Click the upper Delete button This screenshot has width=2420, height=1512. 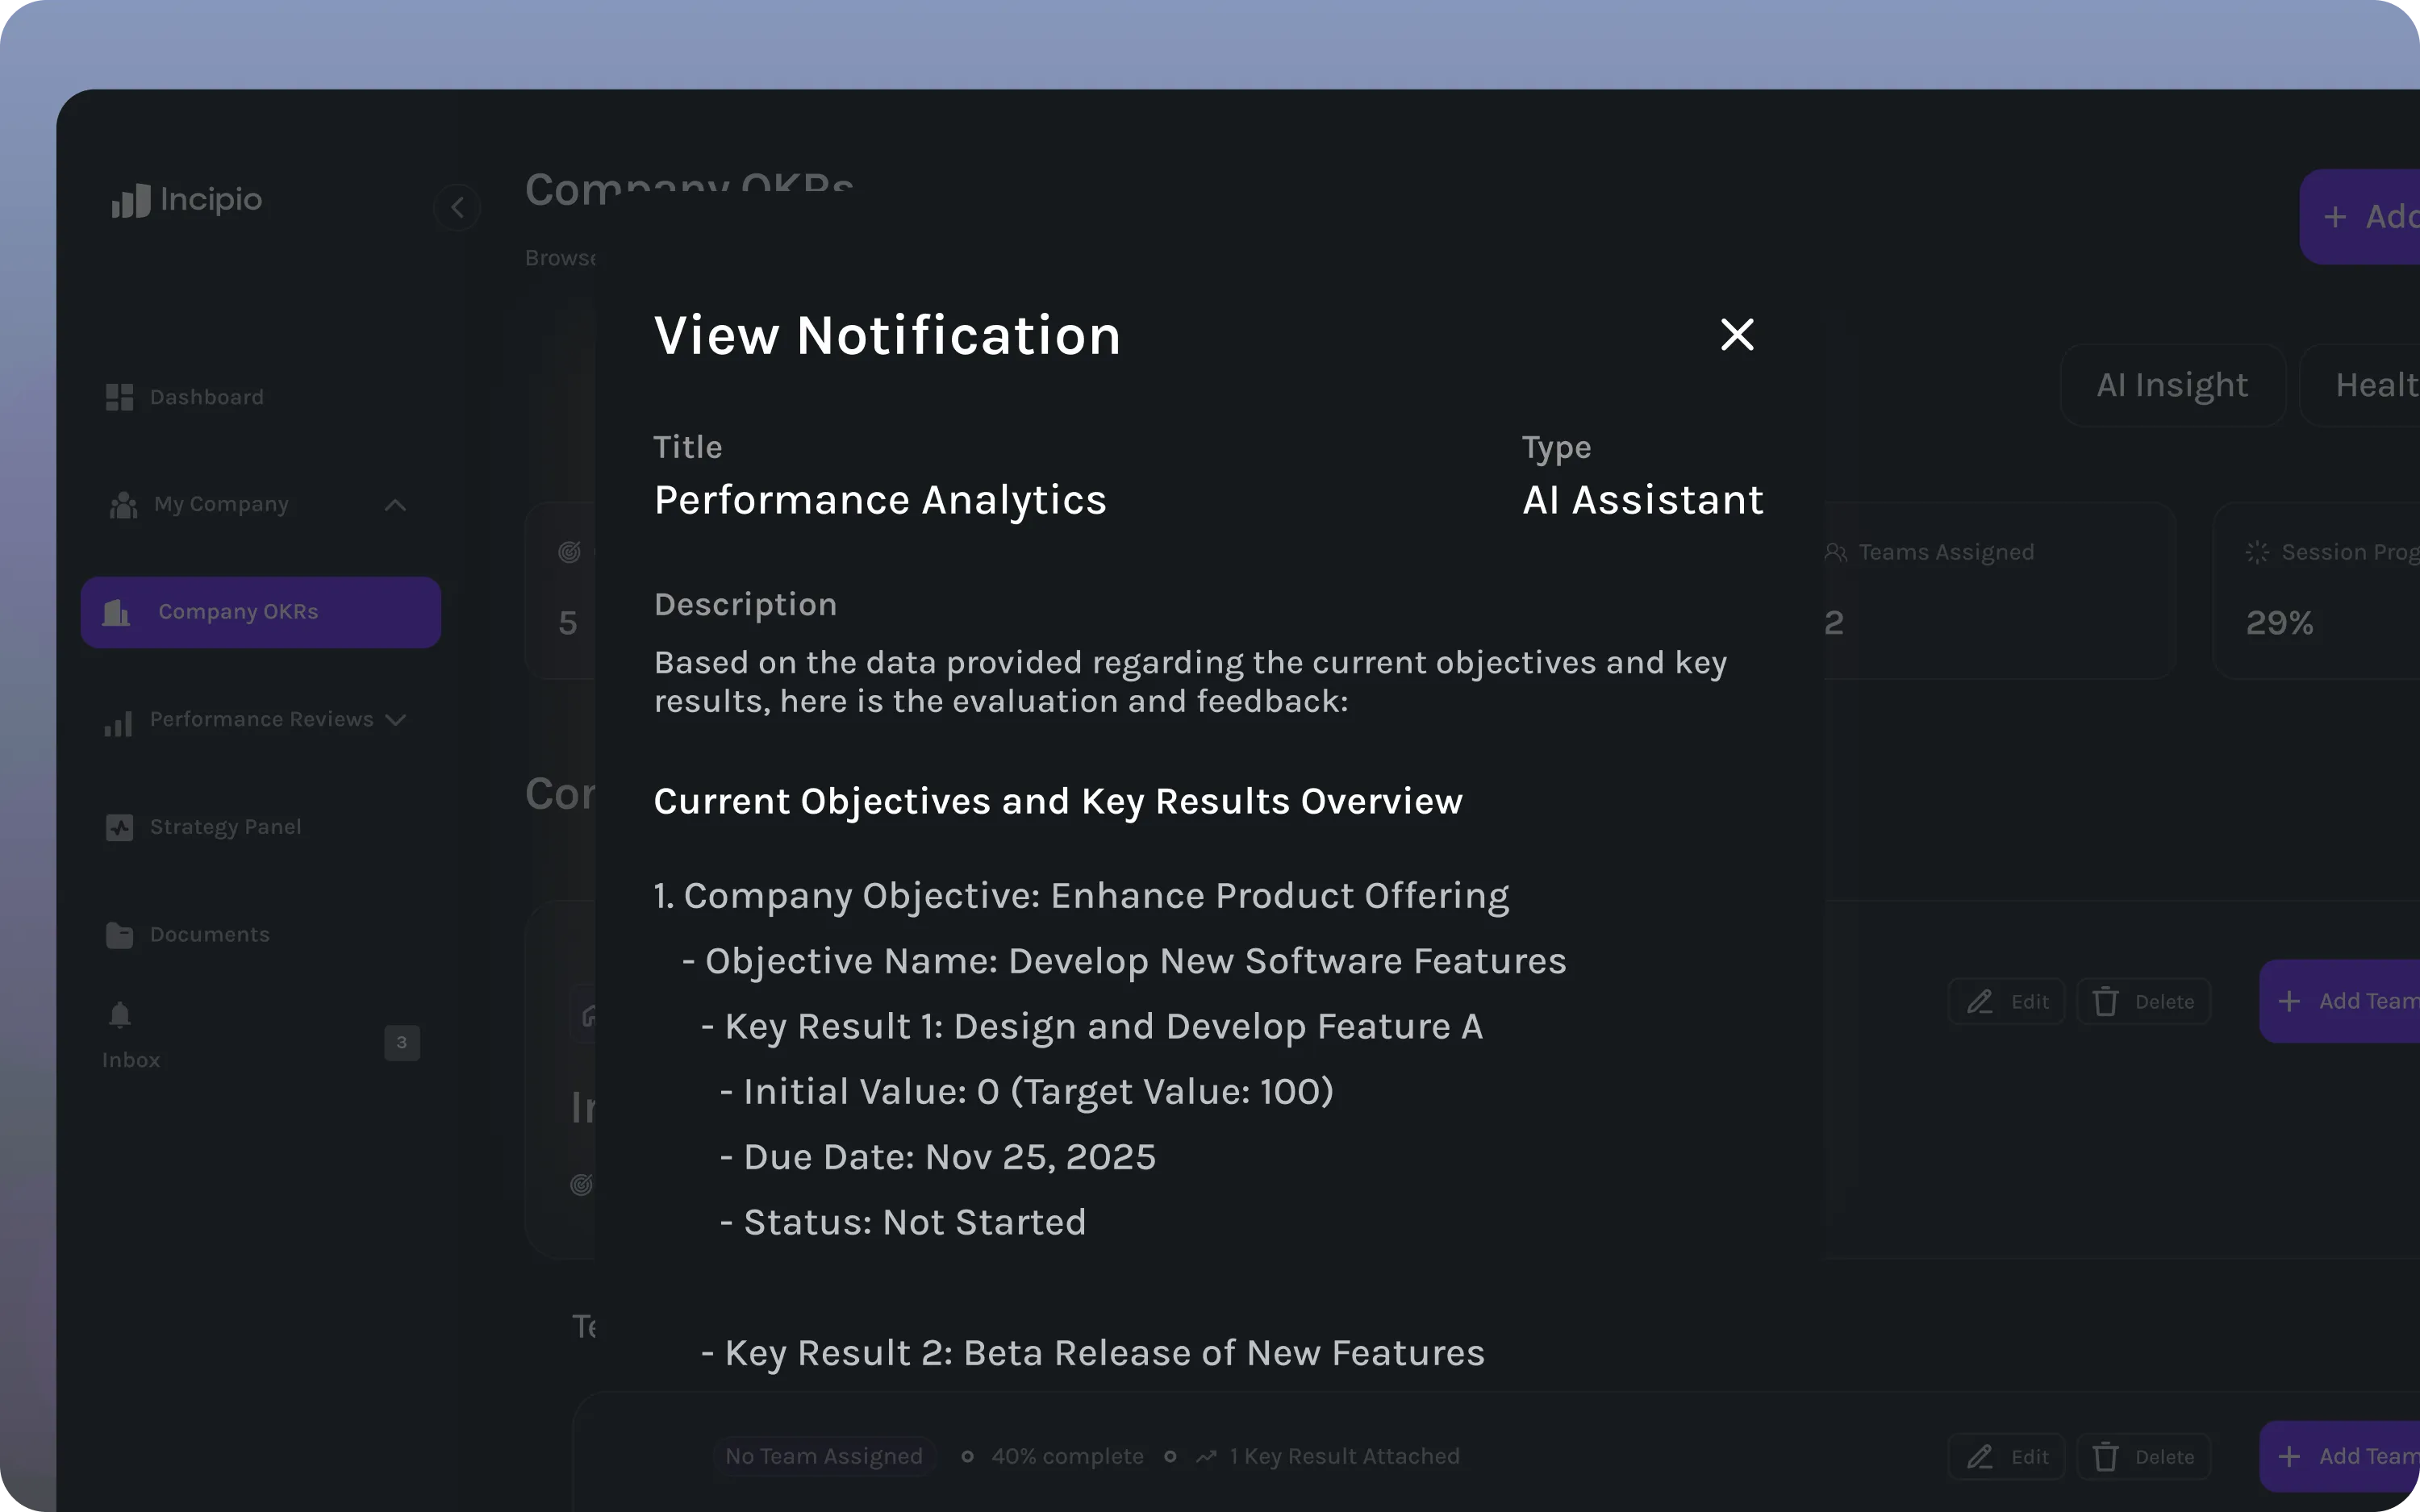(2143, 1001)
